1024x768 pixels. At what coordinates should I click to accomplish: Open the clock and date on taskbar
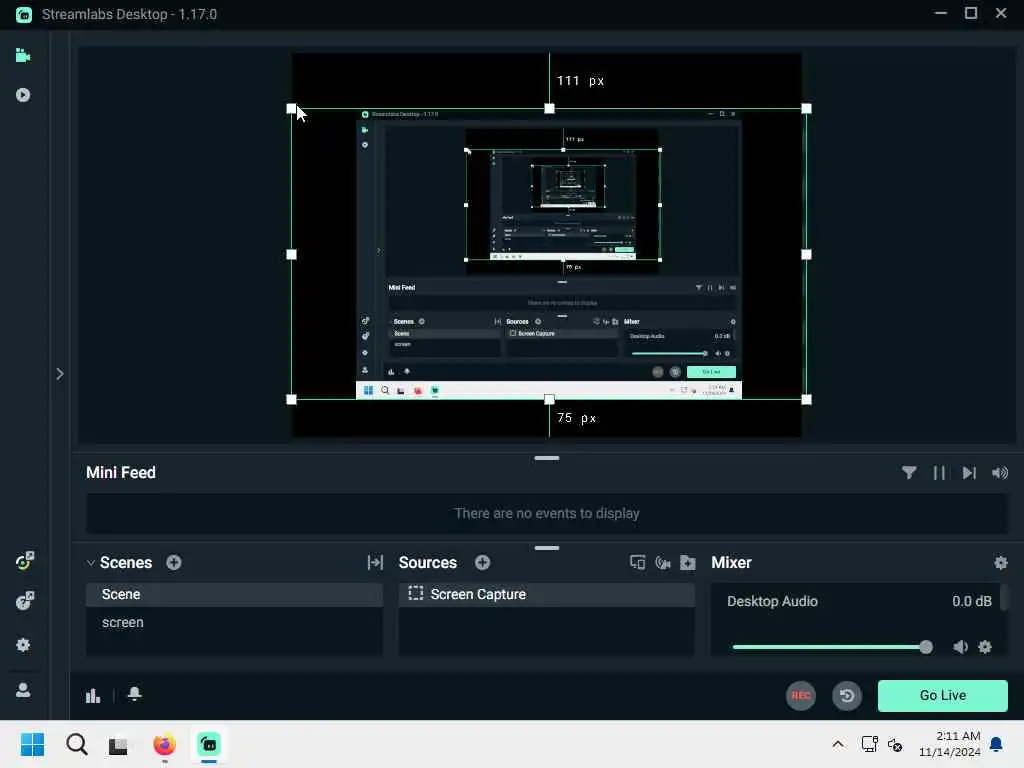click(950, 744)
